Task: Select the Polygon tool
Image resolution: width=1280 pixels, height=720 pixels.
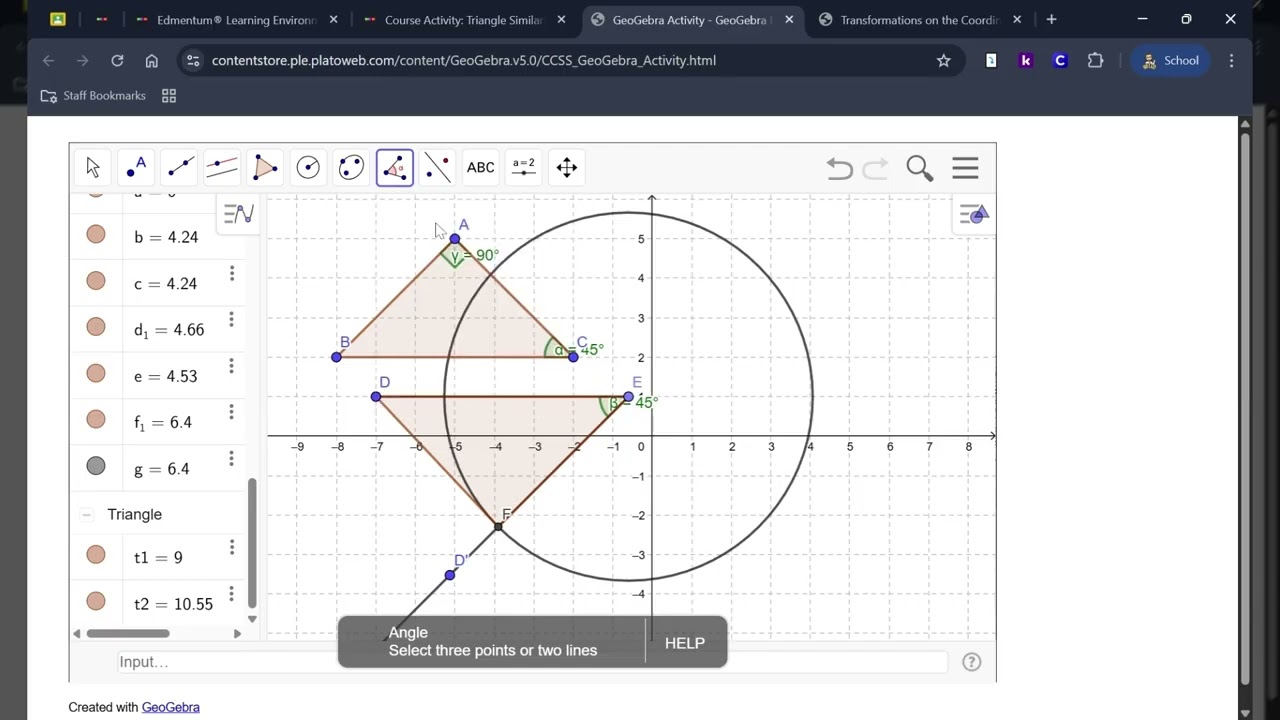Action: coord(265,168)
